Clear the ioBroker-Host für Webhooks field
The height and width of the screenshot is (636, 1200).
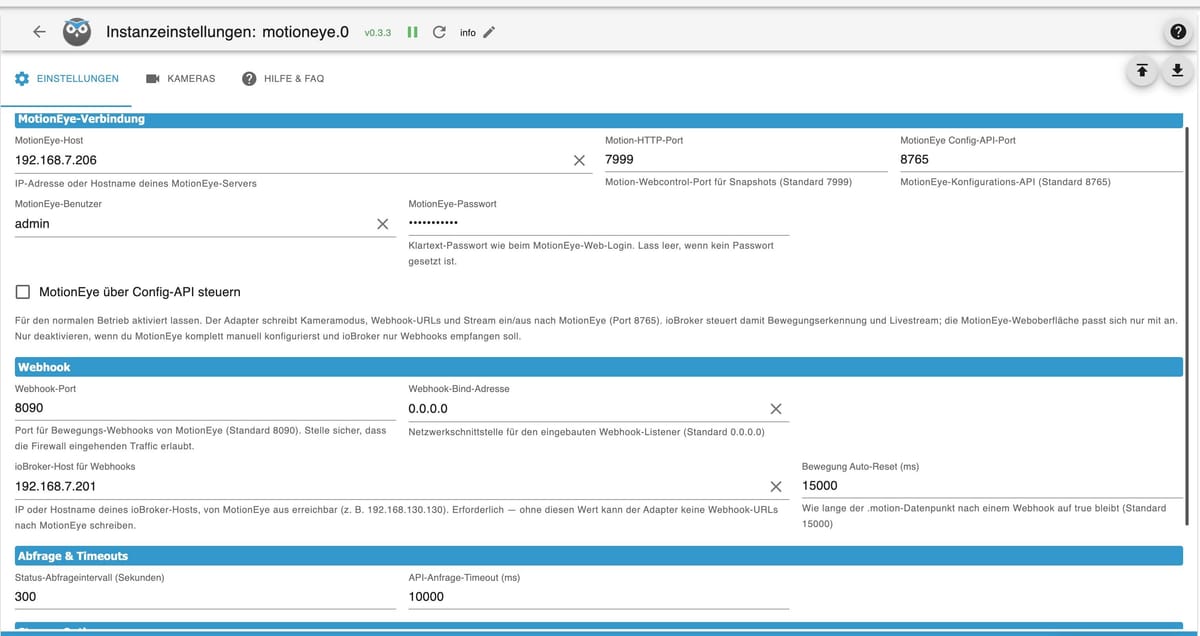(775, 486)
